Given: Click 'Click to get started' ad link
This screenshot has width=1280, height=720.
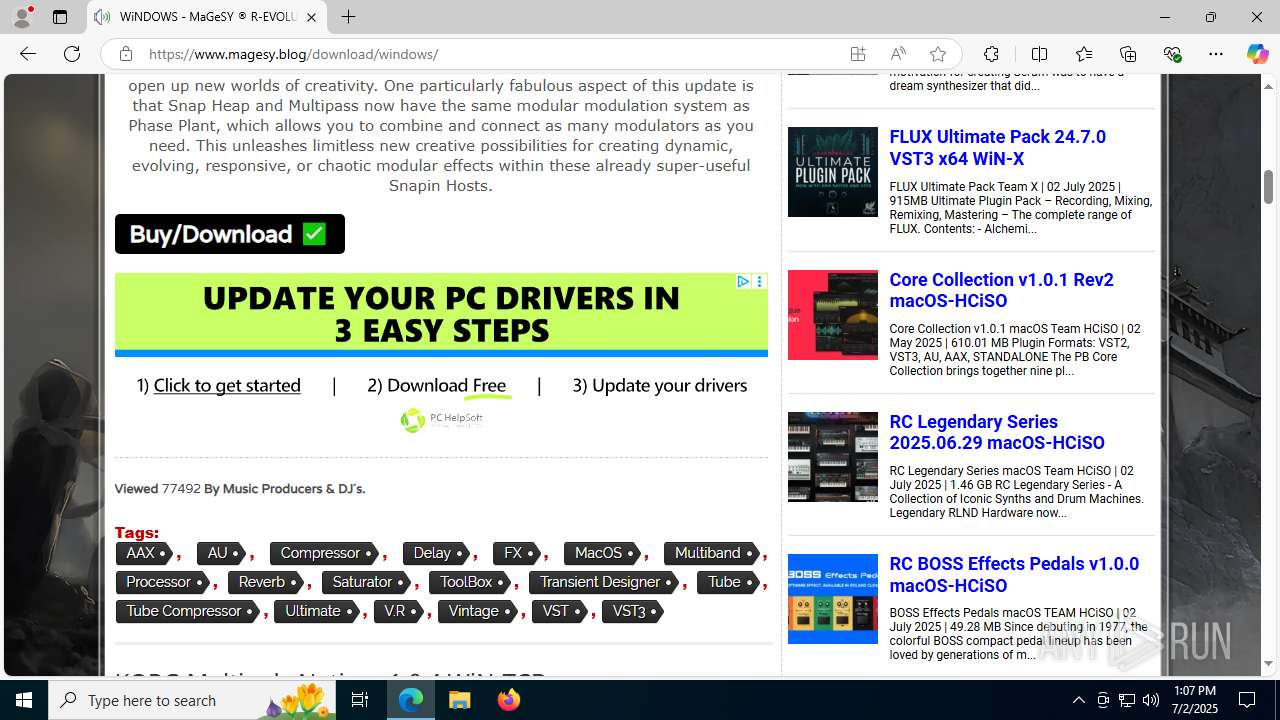Looking at the screenshot, I should click(227, 385).
